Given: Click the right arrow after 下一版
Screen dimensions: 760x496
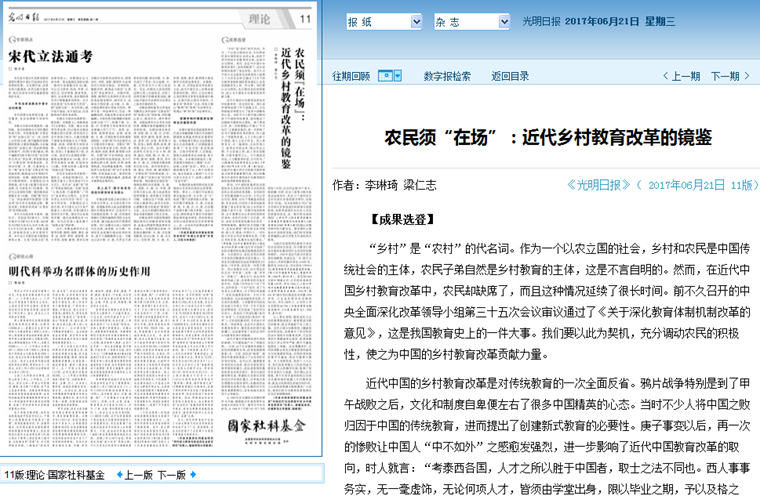Looking at the screenshot, I should 193,475.
